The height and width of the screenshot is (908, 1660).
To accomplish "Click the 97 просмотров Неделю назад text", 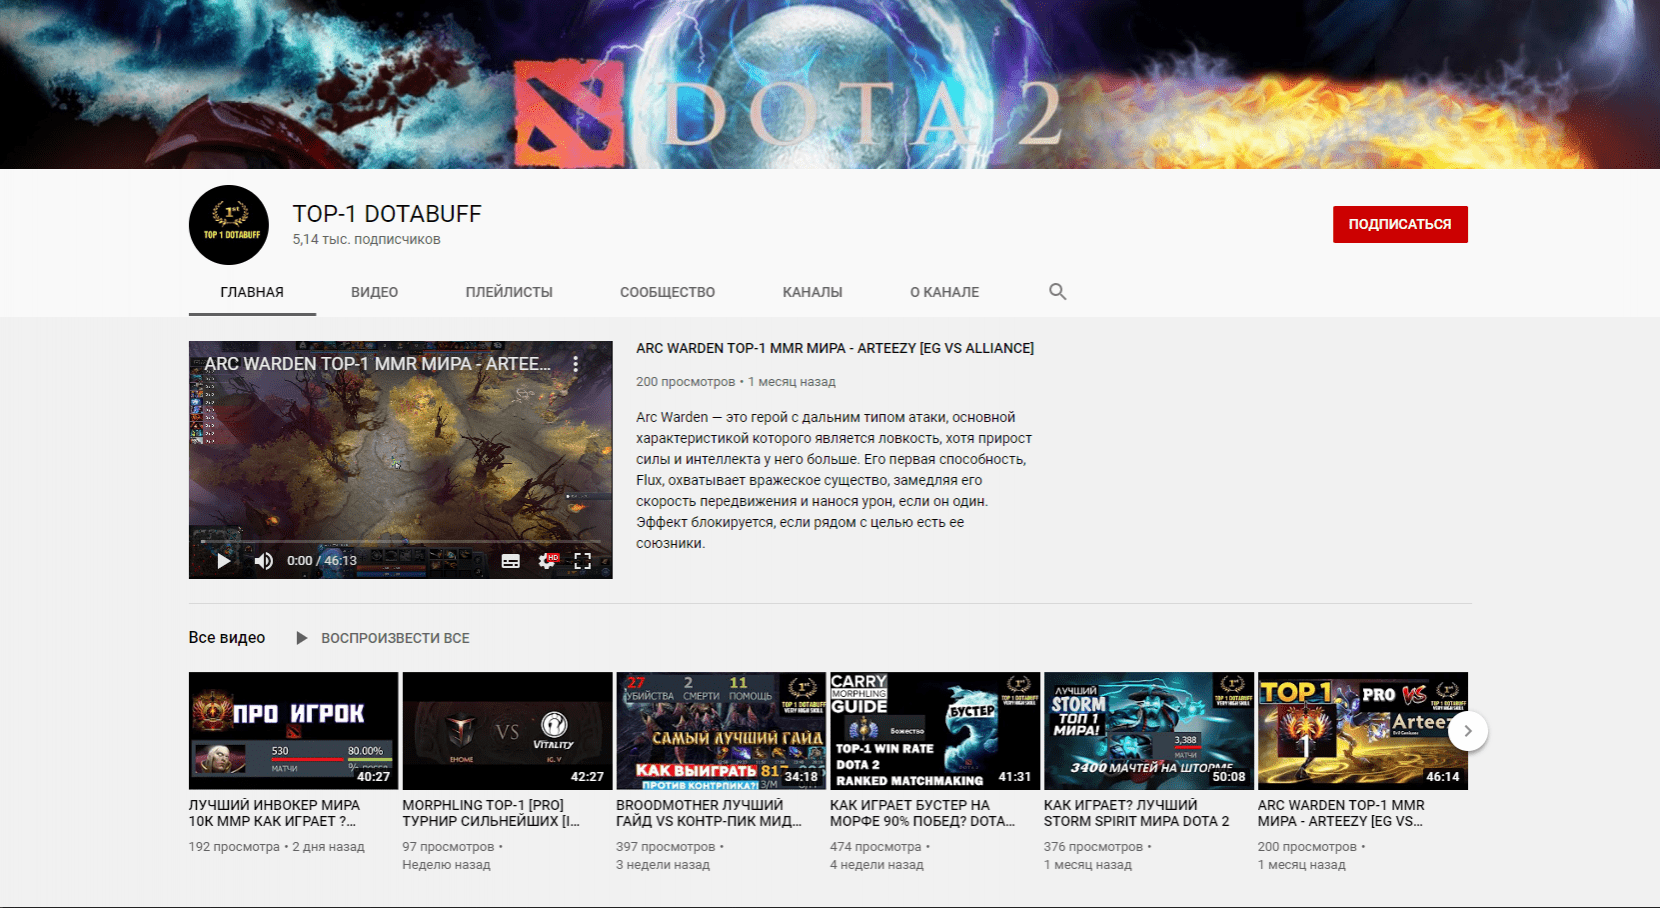I will 452,856.
